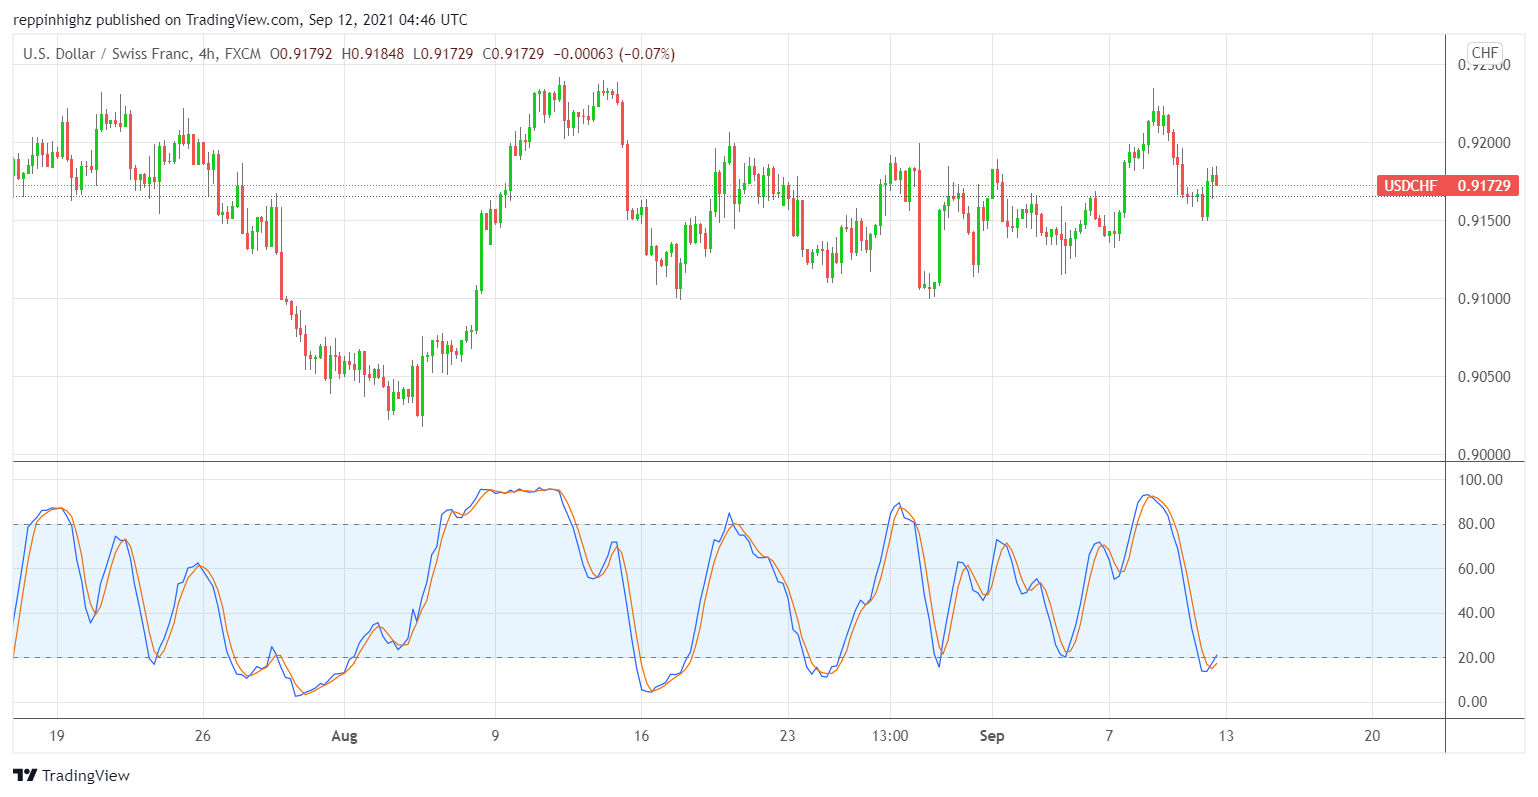Screen dimensions: 1538x797
Task: Click the 100.00 oscillator axis label
Action: (1480, 480)
